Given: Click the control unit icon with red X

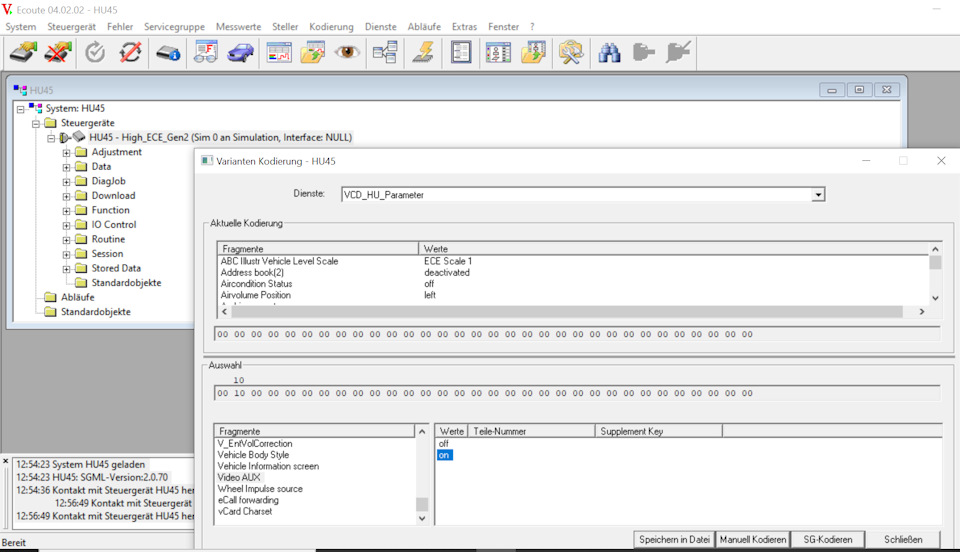Looking at the screenshot, I should point(59,52).
